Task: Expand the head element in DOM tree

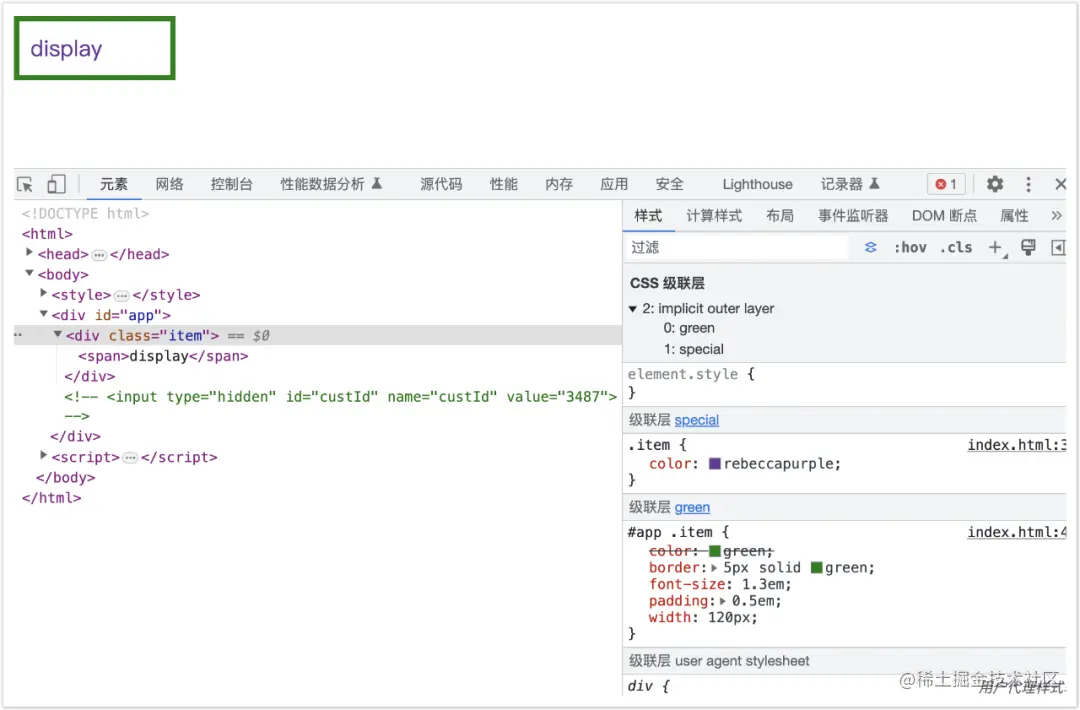Action: tap(29, 254)
